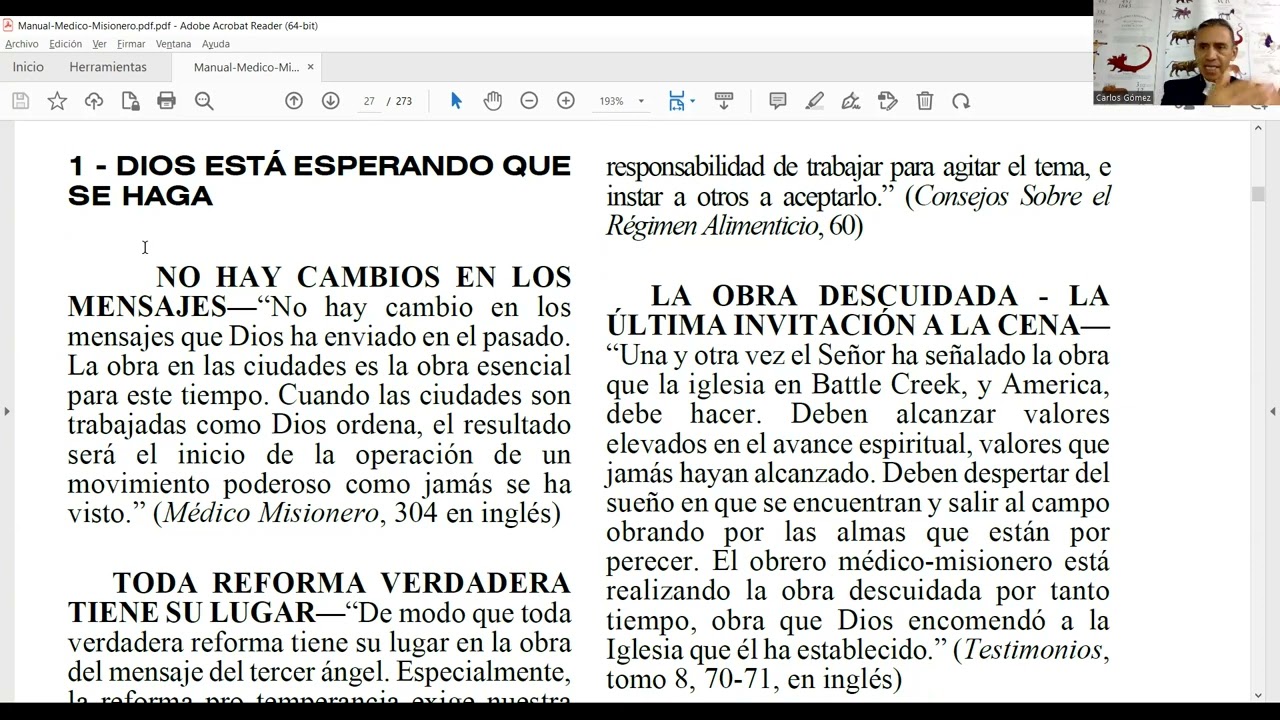Go to next page arrow
Image resolution: width=1280 pixels, height=720 pixels.
tap(331, 101)
